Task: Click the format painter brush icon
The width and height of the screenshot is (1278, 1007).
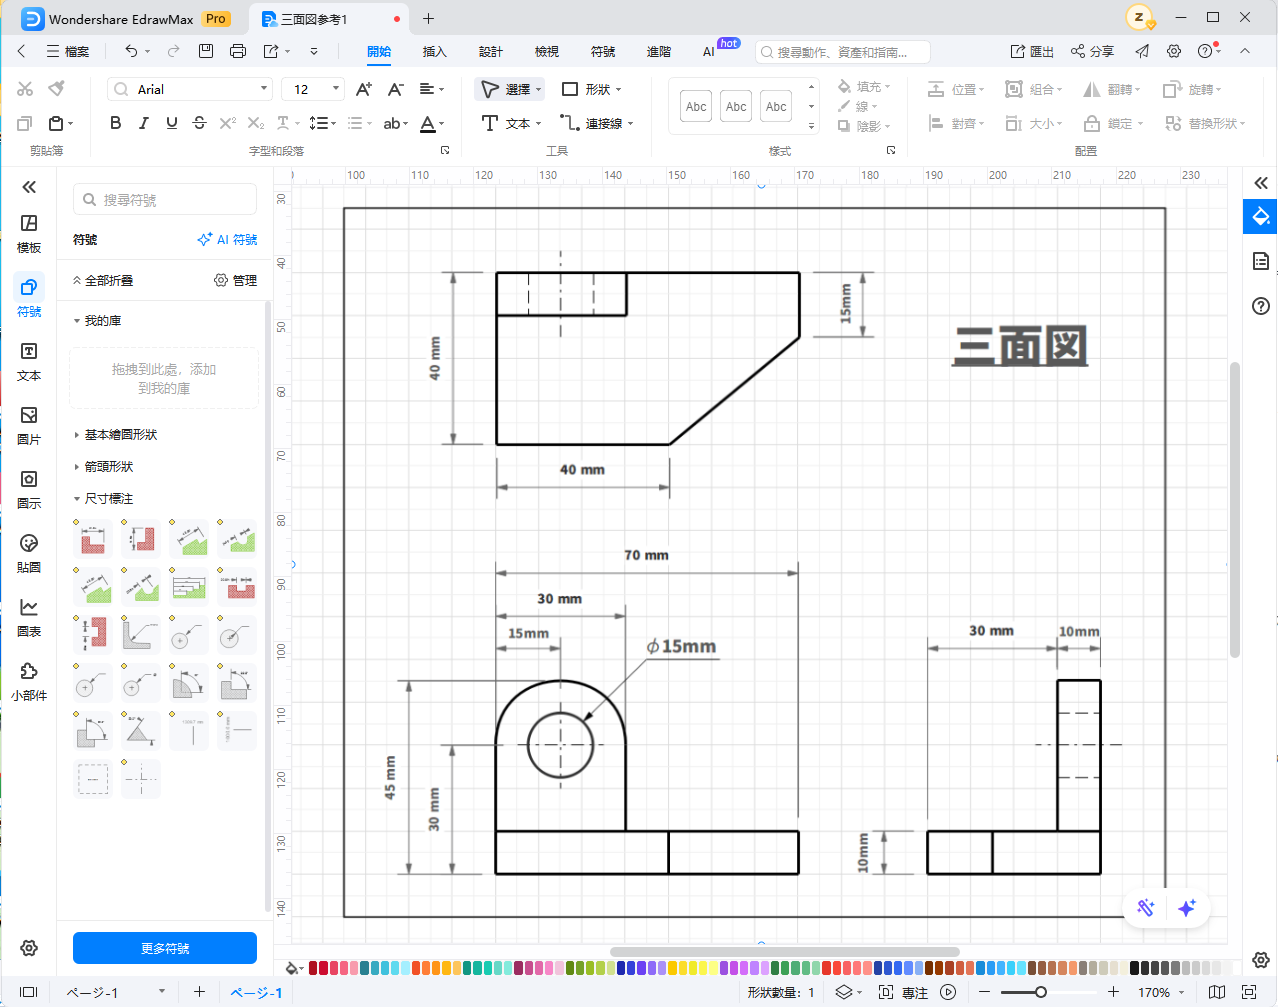Action: (57, 89)
